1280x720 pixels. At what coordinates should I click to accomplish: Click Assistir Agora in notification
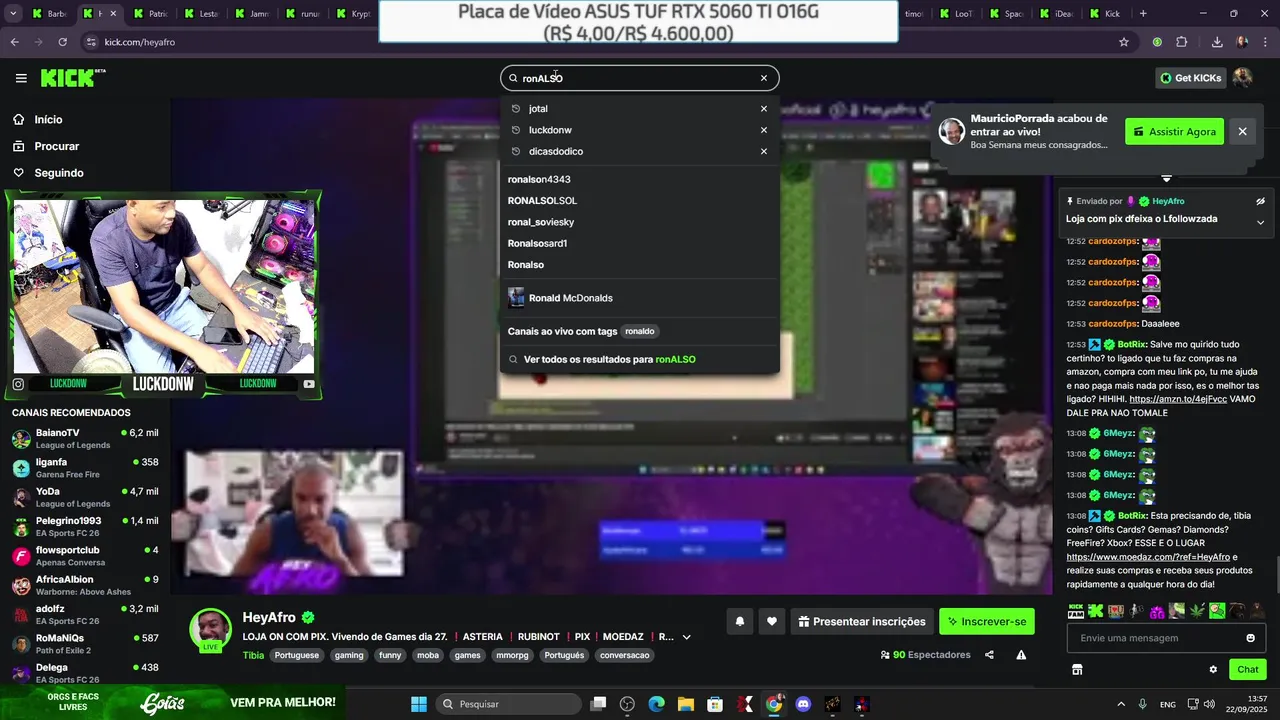pyautogui.click(x=1174, y=132)
